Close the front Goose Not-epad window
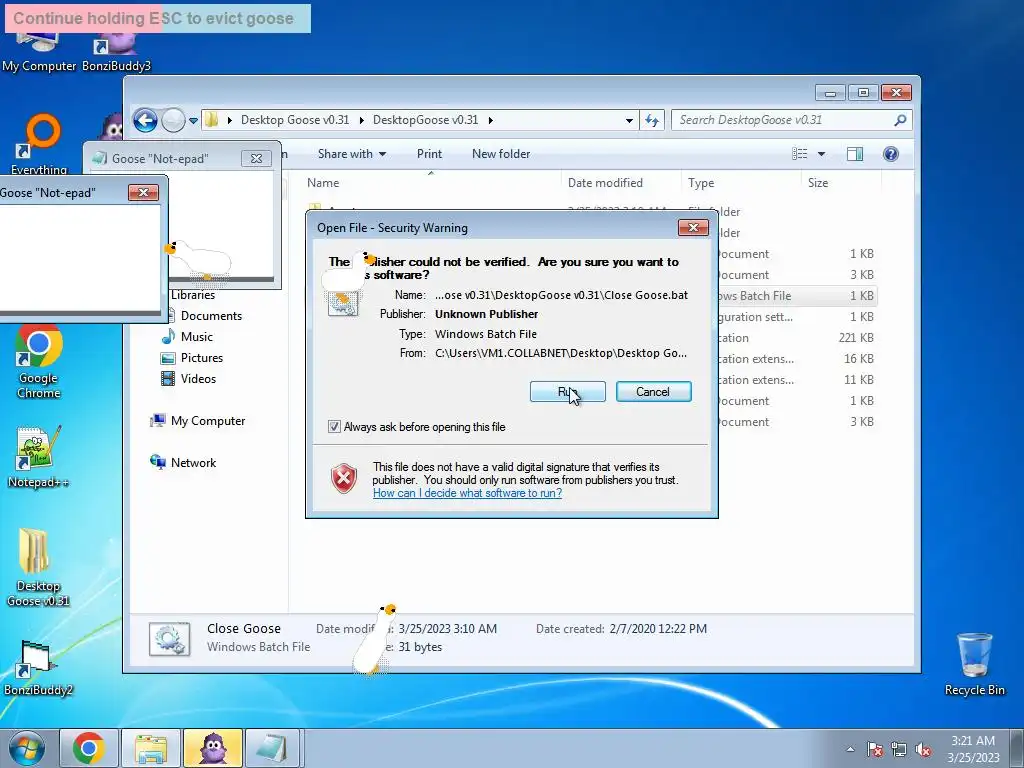Image resolution: width=1024 pixels, height=768 pixels. click(x=143, y=193)
